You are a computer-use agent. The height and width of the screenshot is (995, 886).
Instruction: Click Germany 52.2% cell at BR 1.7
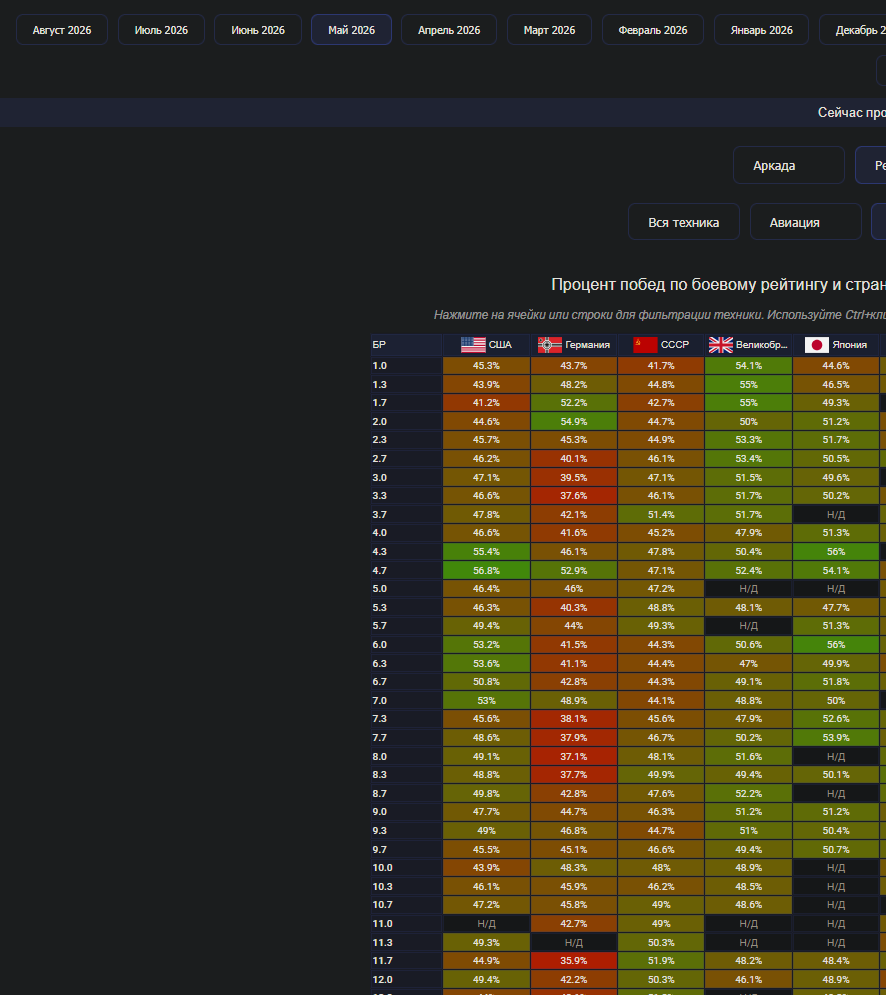coord(574,402)
